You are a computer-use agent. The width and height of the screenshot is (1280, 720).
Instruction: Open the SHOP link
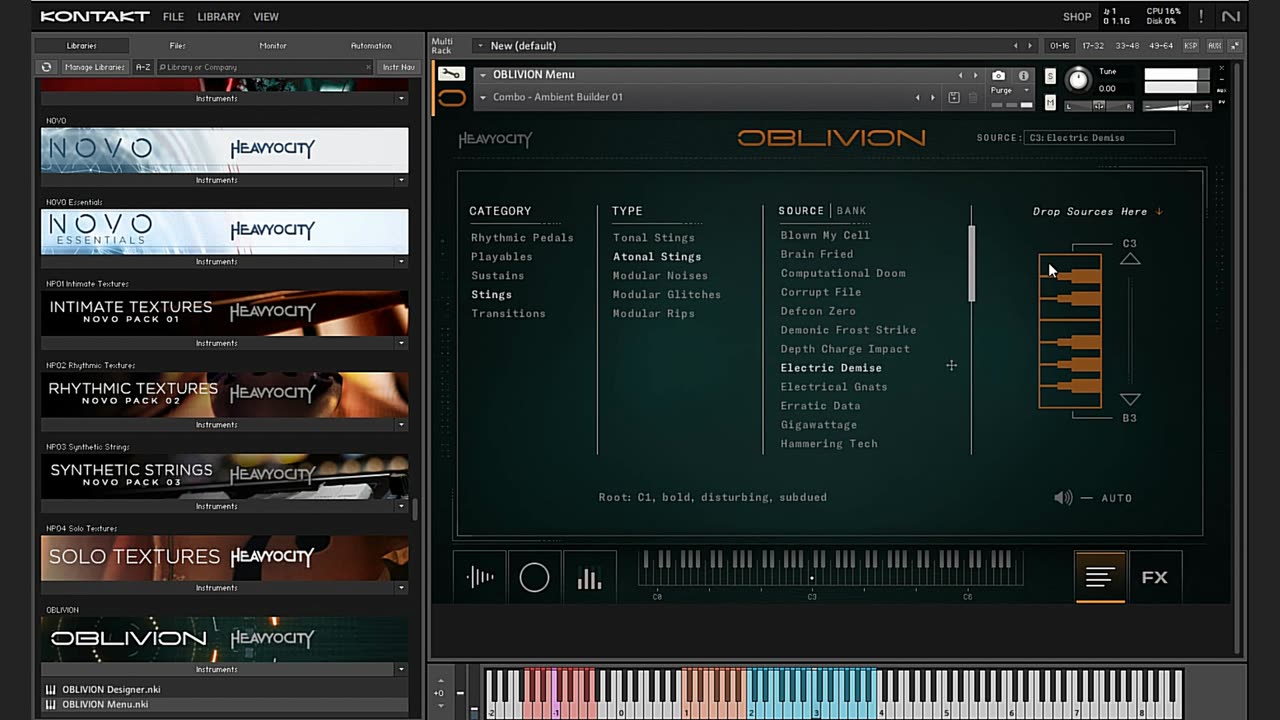pyautogui.click(x=1077, y=17)
